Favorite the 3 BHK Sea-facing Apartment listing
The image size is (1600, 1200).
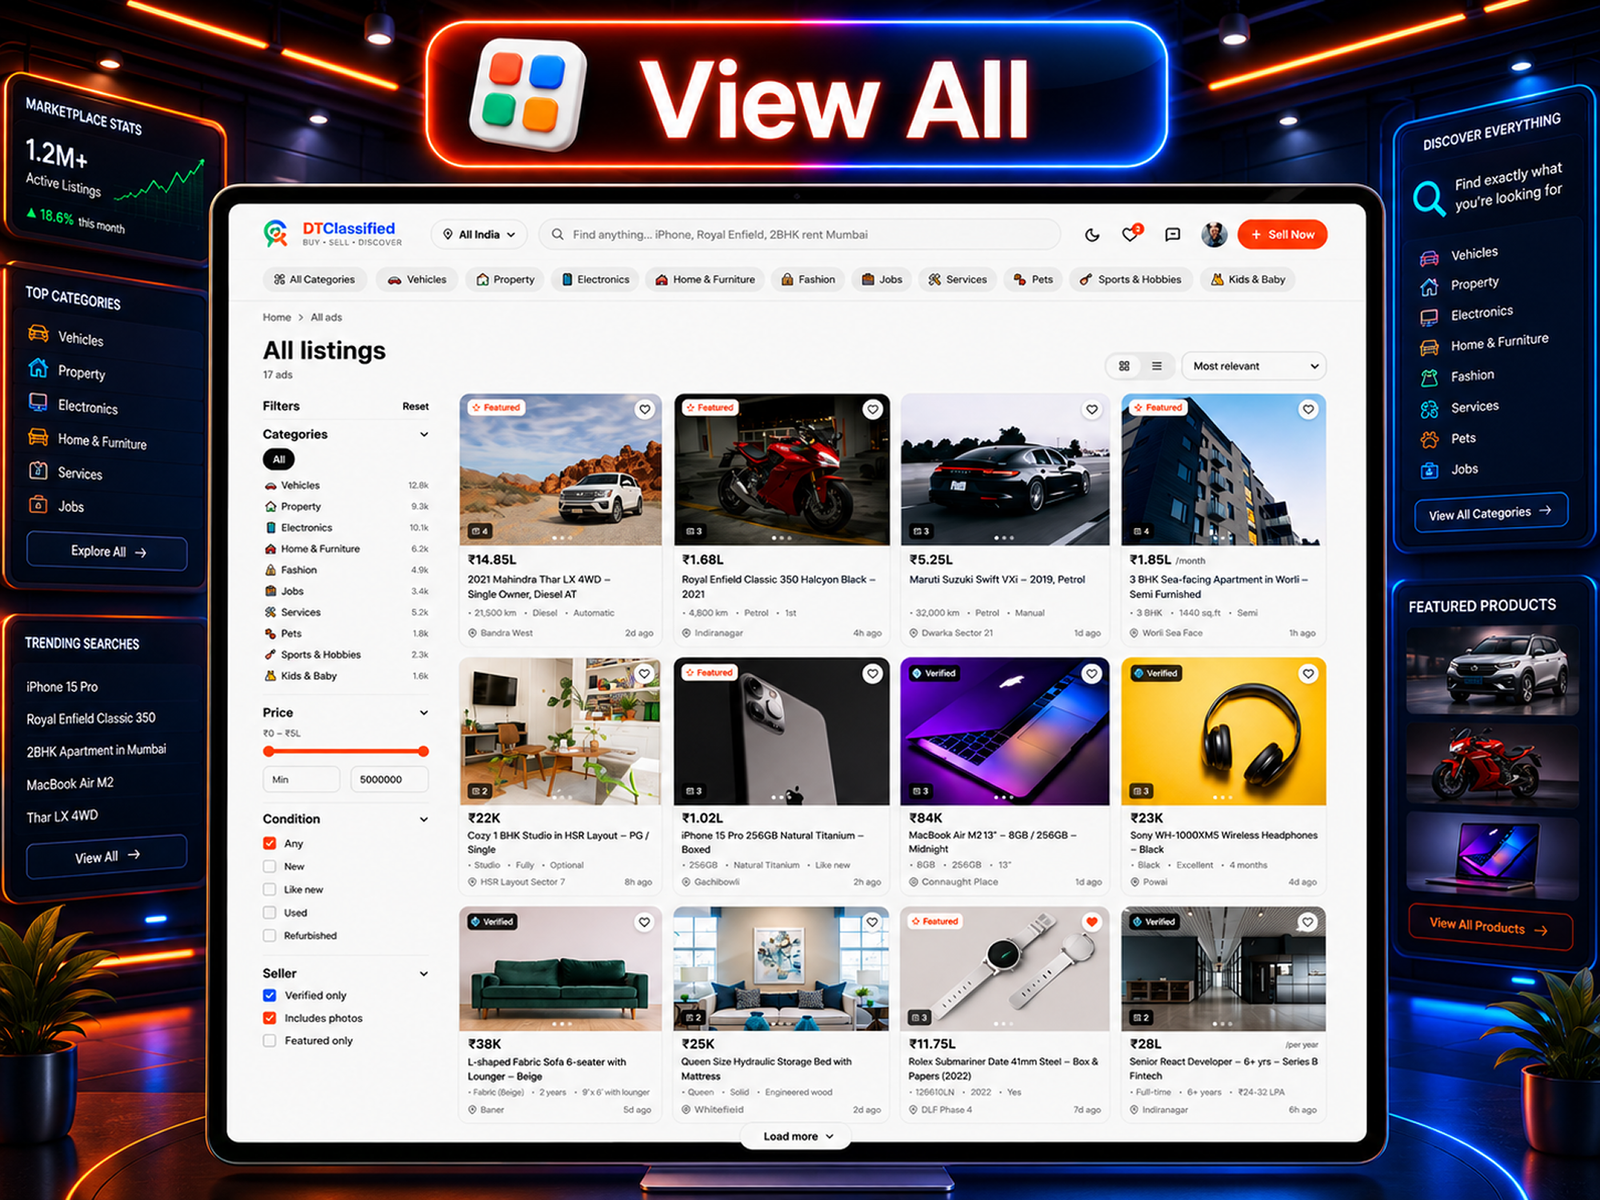[x=1308, y=409]
